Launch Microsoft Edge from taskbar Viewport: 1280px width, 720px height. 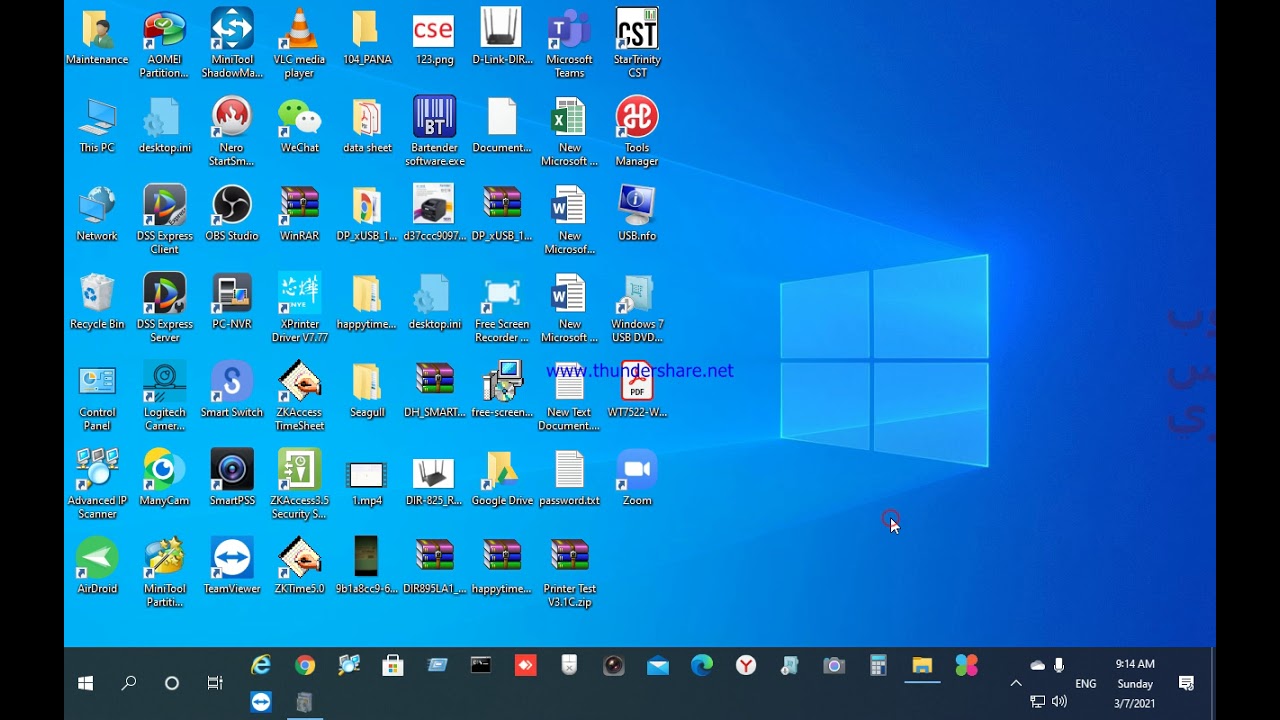pos(702,666)
